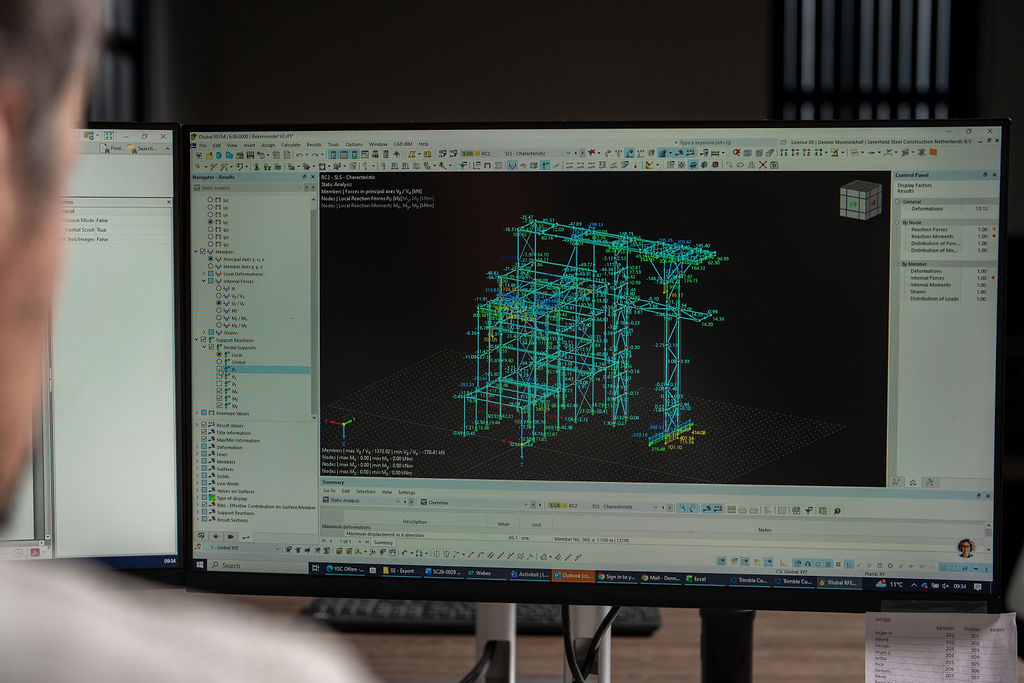The width and height of the screenshot is (1024, 683).
Task: Open the Results menu
Action: [313, 145]
